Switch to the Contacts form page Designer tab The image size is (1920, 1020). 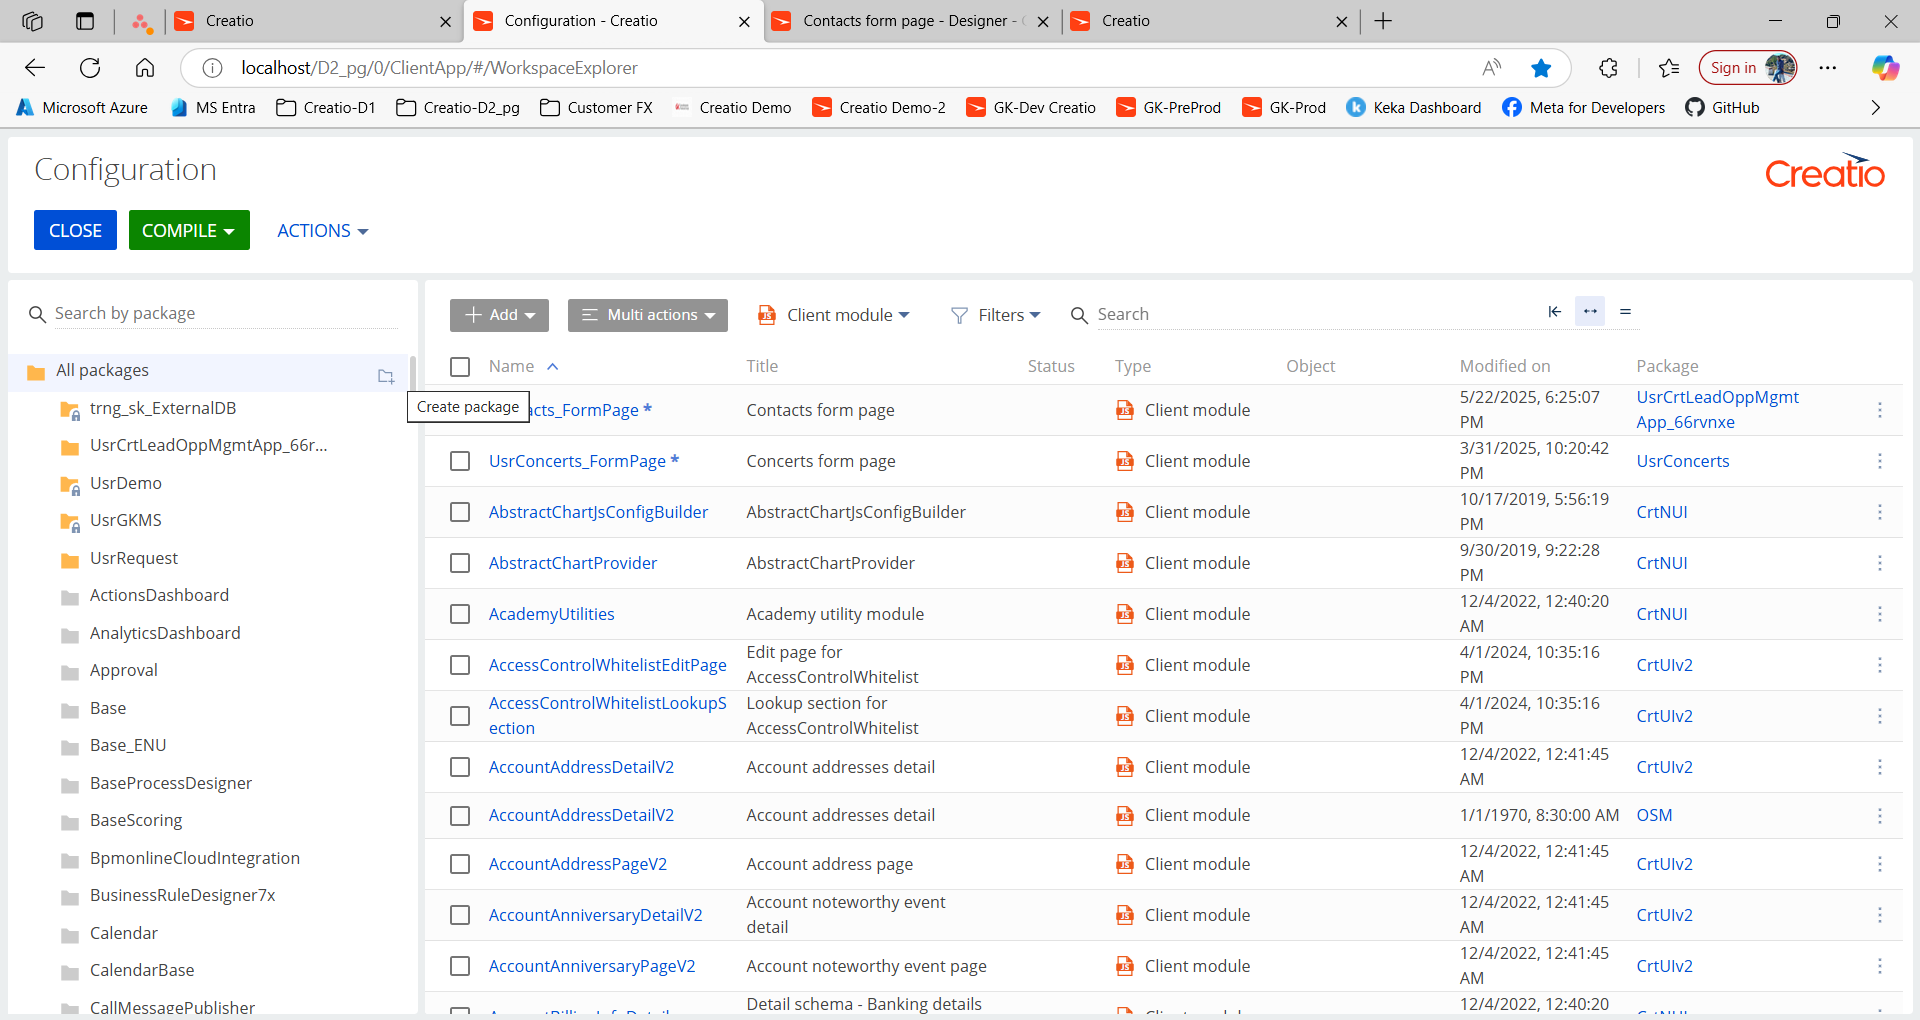911,21
